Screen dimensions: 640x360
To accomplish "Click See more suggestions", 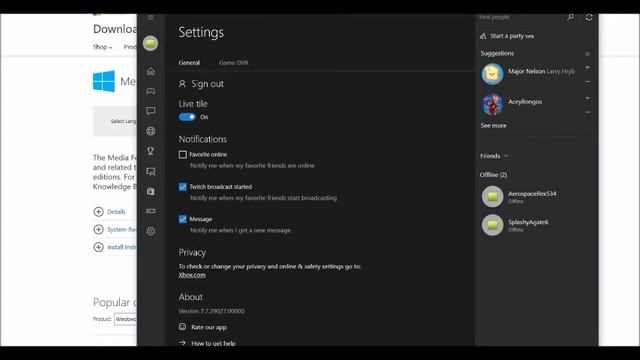I will (493, 125).
